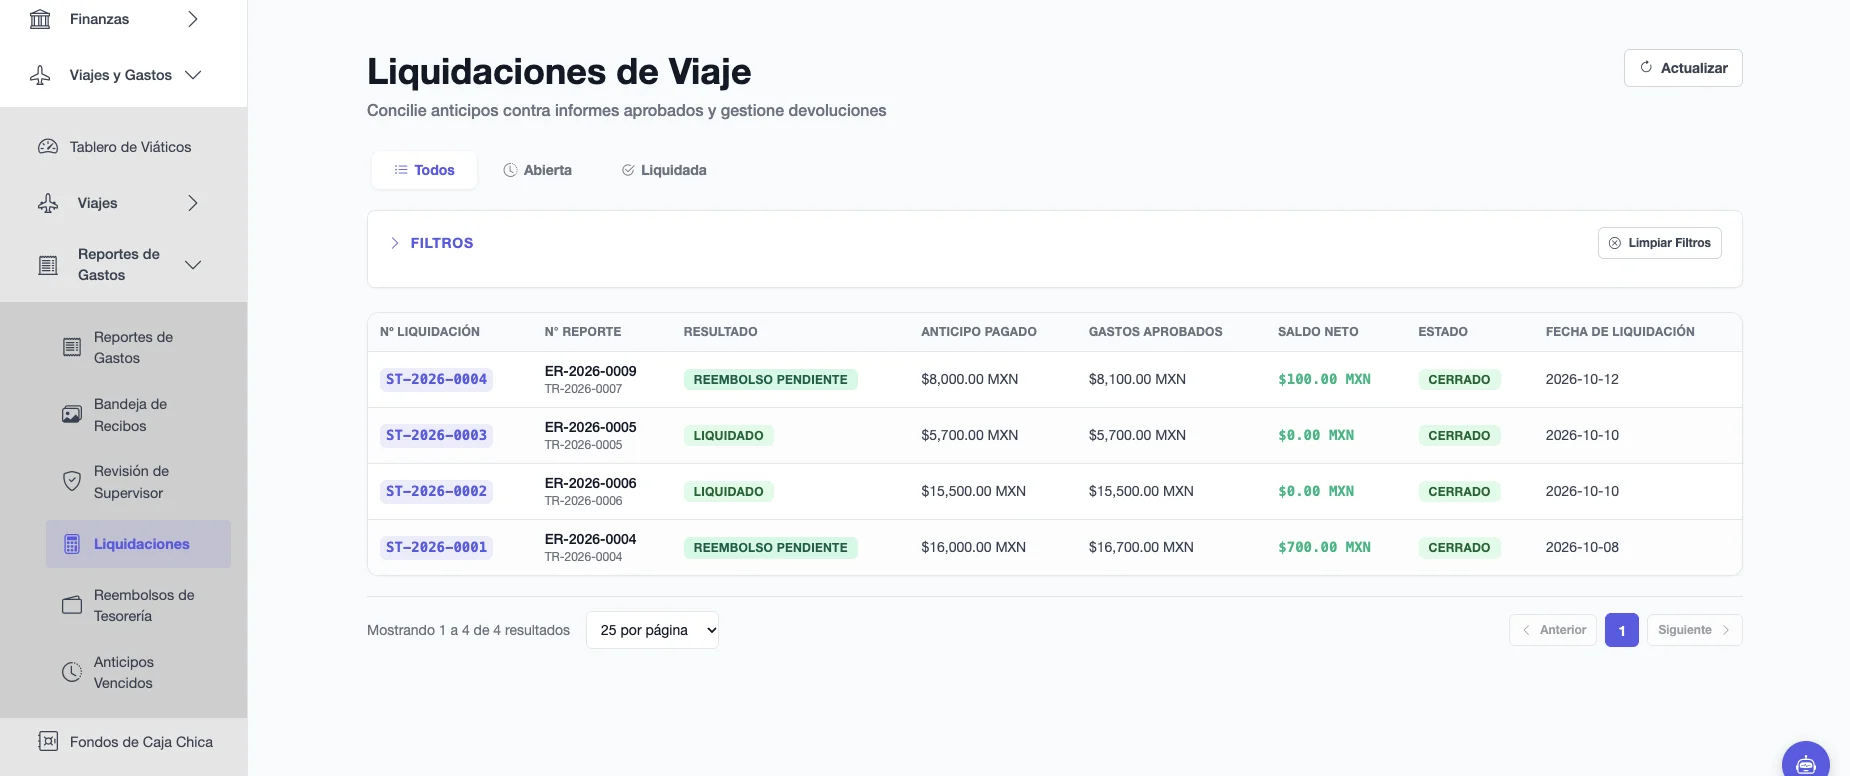This screenshot has width=1850, height=776.
Task: Click the Viajes y Gastos airplane icon
Action: [x=40, y=75]
